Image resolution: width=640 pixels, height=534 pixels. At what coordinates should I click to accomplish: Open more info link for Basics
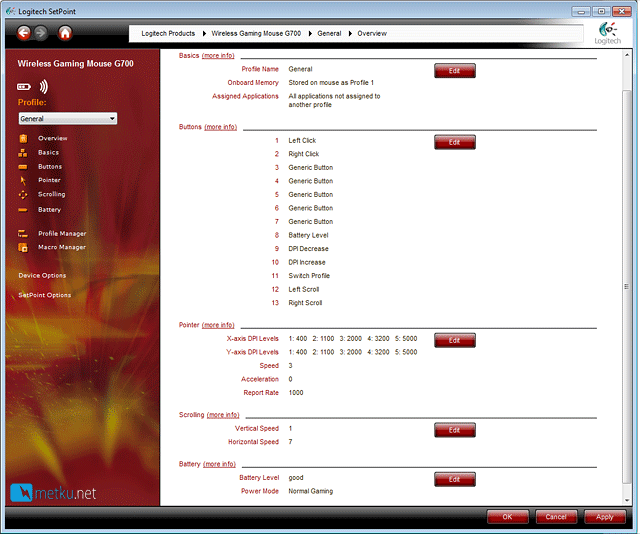218,56
